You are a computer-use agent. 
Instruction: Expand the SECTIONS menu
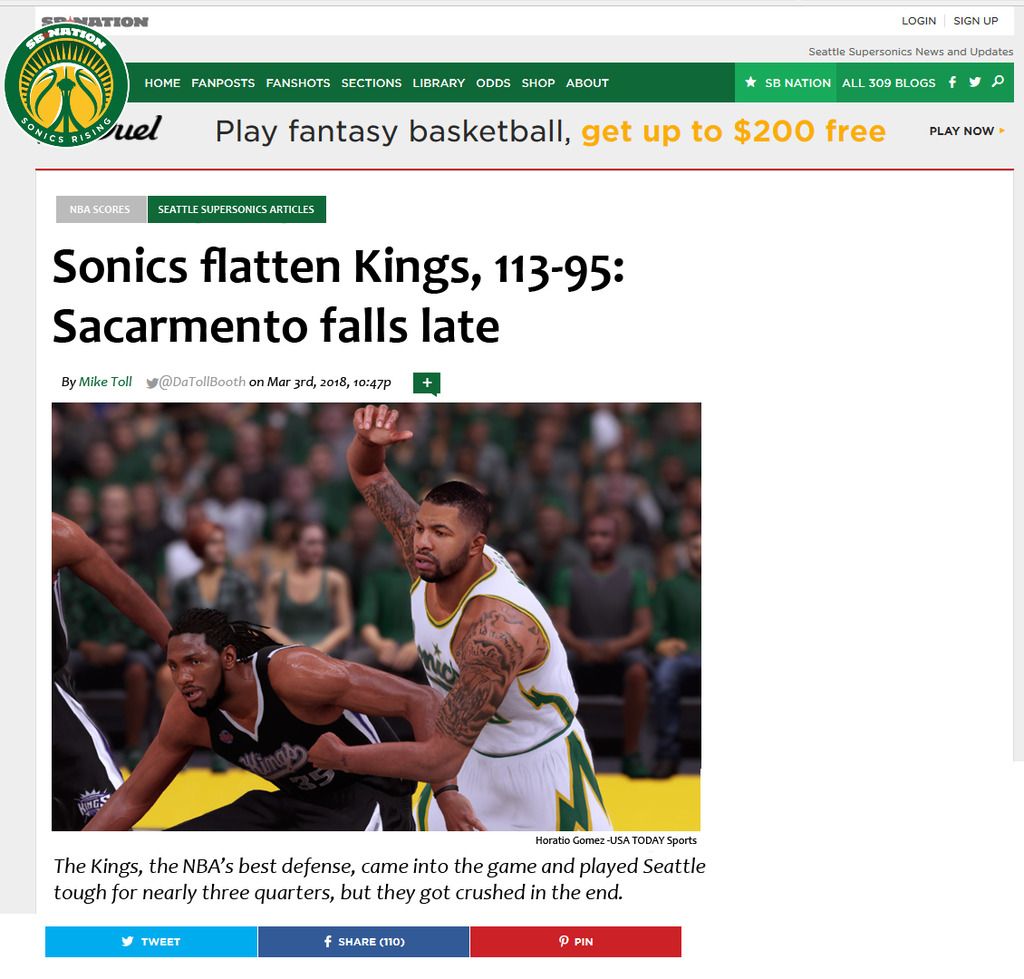[371, 83]
